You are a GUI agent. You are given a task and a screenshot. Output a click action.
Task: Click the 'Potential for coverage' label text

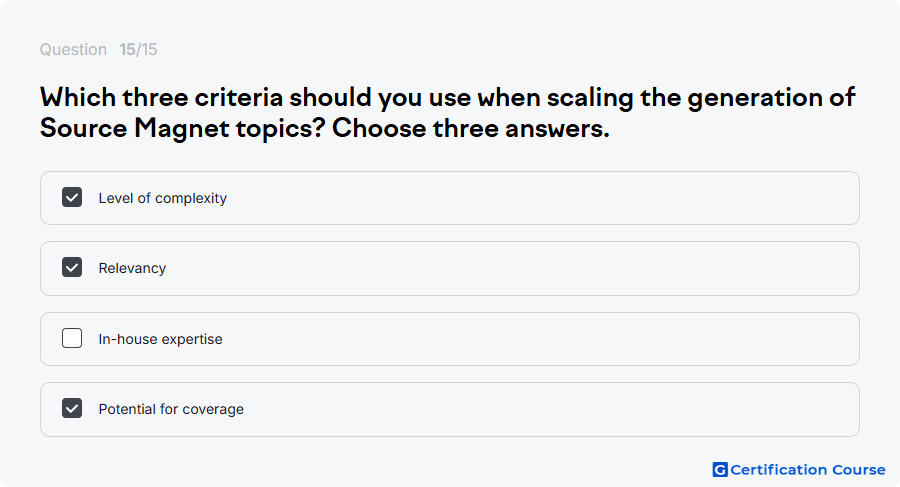171,409
